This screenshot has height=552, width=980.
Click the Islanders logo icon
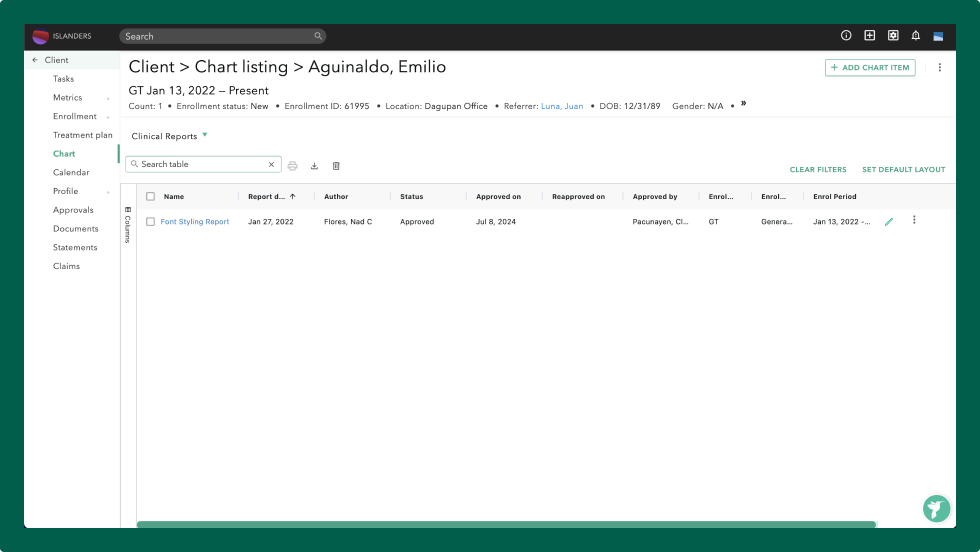point(41,37)
